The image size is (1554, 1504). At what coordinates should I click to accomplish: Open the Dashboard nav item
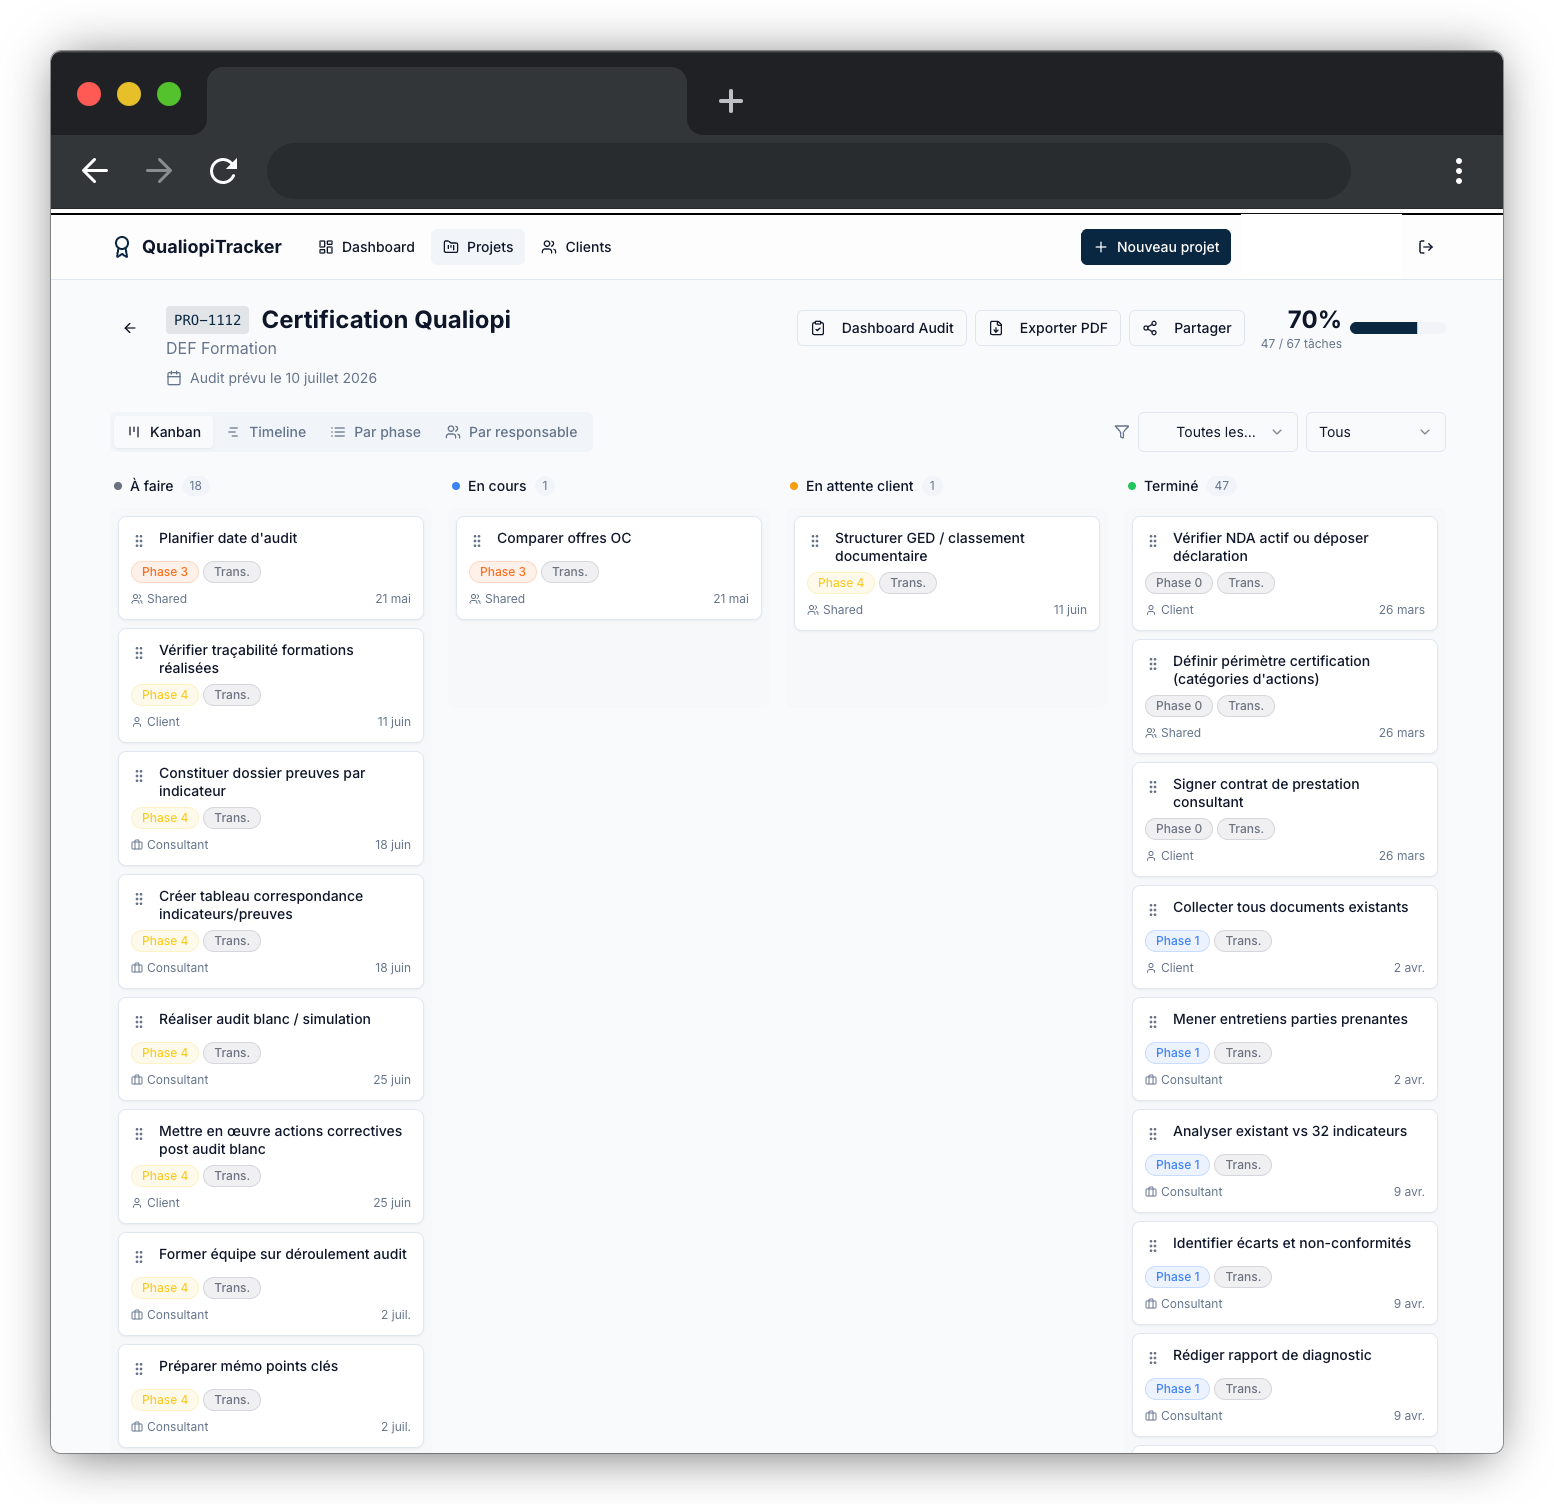366,247
